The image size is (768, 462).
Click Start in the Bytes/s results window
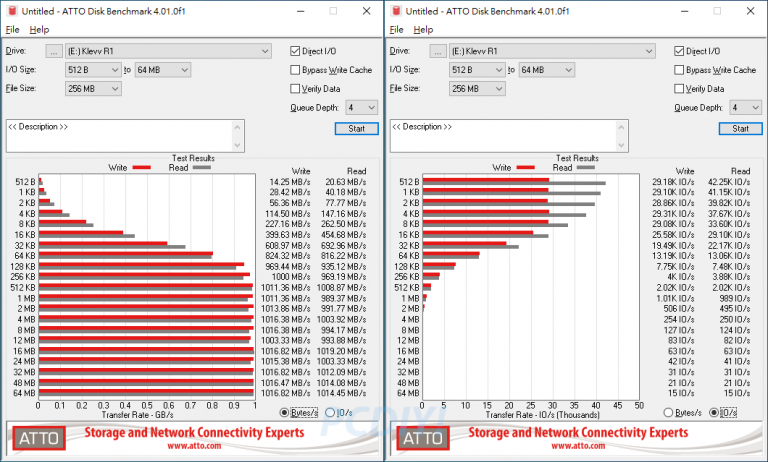(357, 128)
